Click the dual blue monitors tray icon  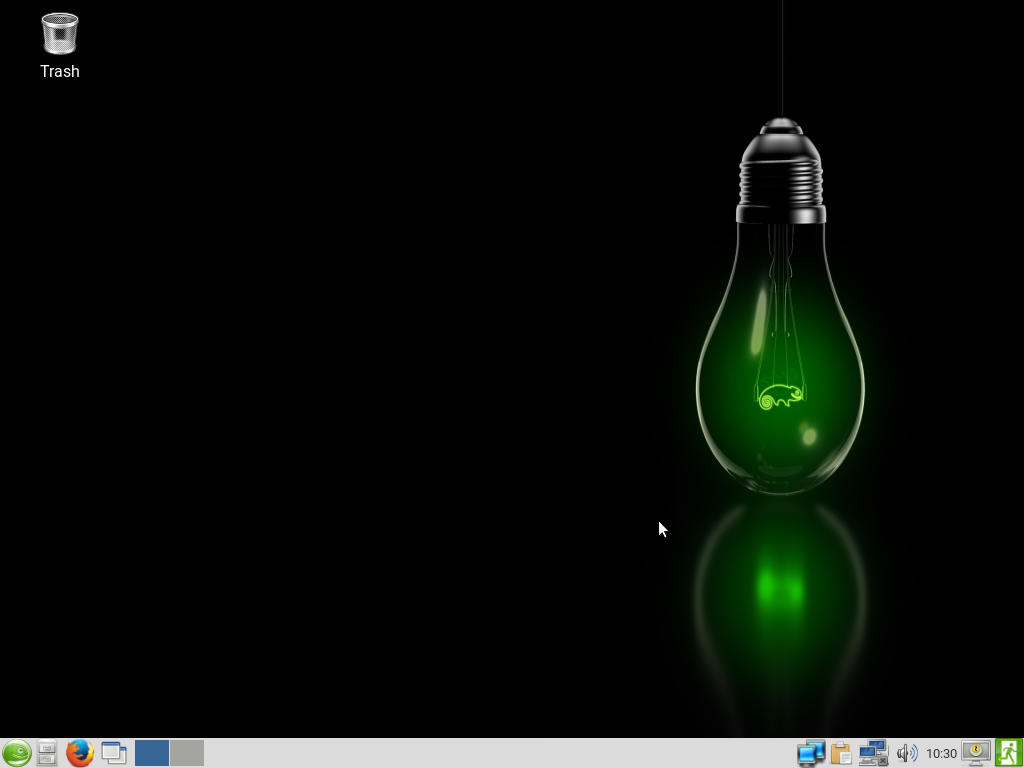pyautogui.click(x=810, y=753)
